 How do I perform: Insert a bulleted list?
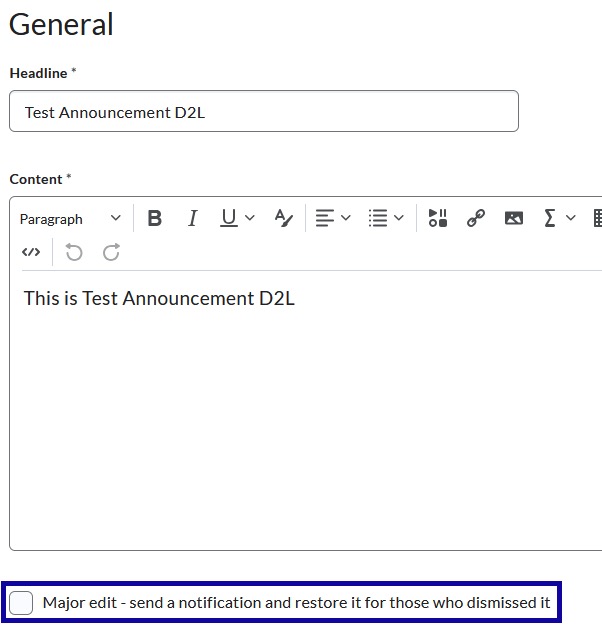pos(378,218)
